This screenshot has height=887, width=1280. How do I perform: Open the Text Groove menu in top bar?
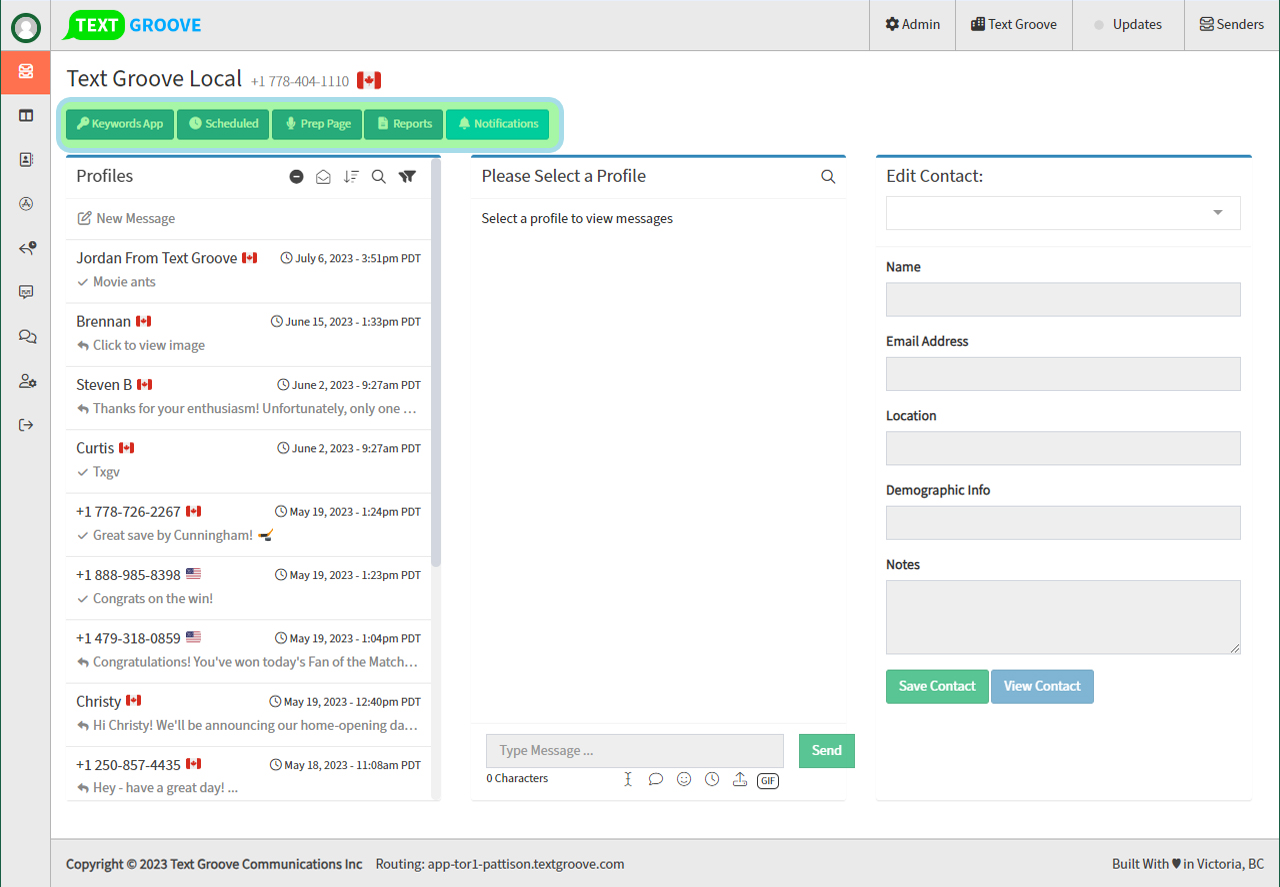click(x=1014, y=25)
